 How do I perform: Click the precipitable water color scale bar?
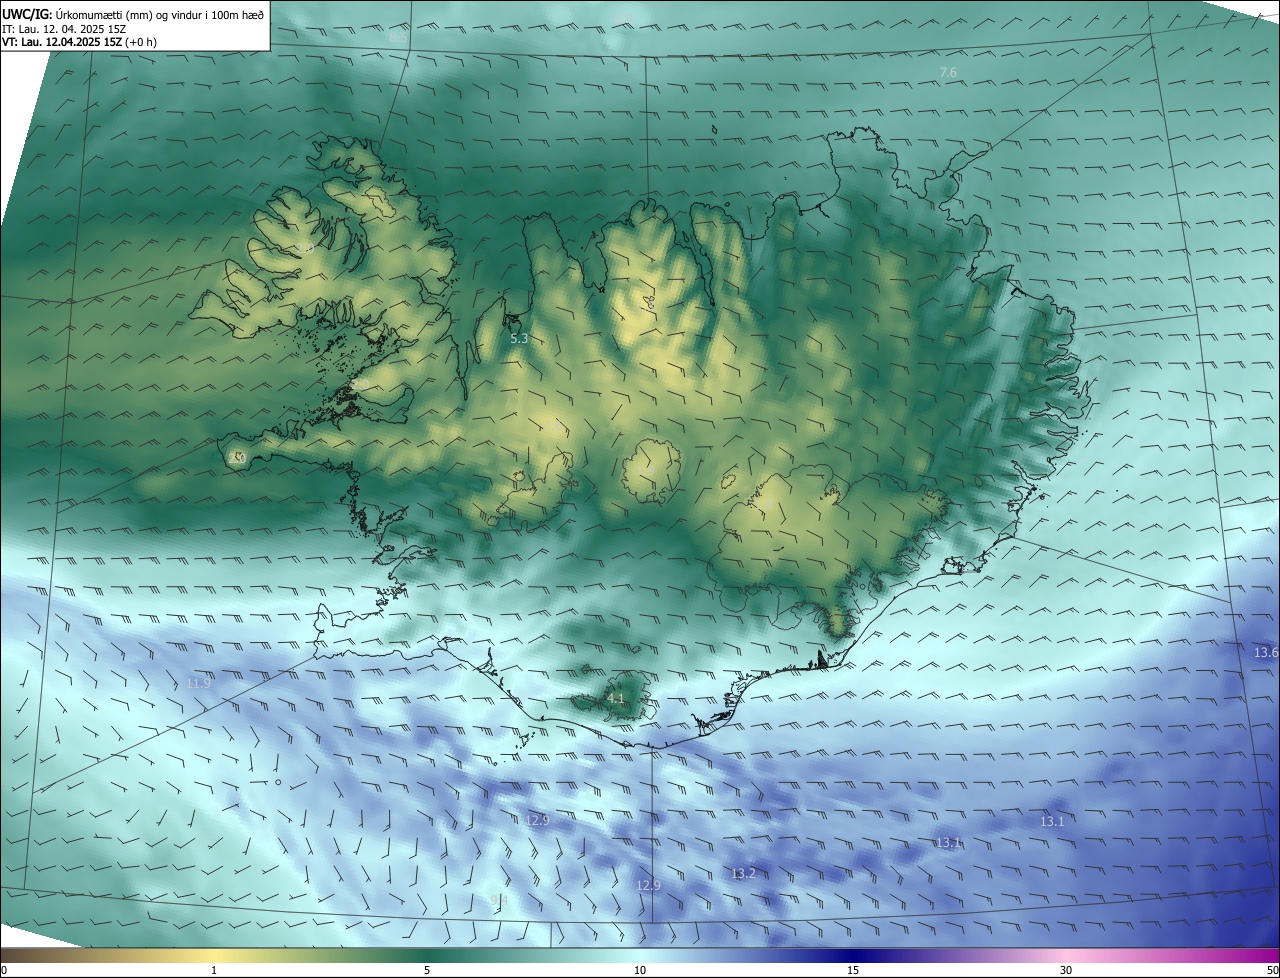tap(640, 955)
